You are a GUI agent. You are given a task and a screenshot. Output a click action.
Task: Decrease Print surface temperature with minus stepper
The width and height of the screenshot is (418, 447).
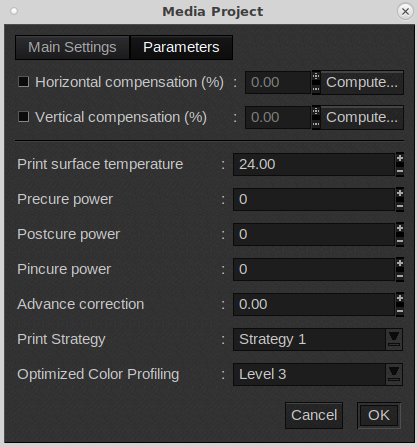tap(400, 171)
